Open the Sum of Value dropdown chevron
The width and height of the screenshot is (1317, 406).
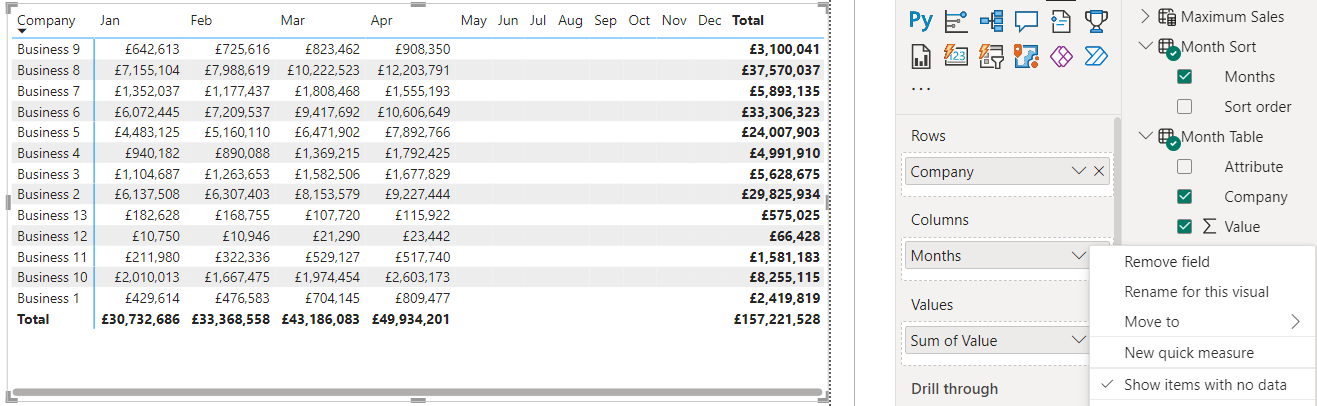coord(1079,341)
